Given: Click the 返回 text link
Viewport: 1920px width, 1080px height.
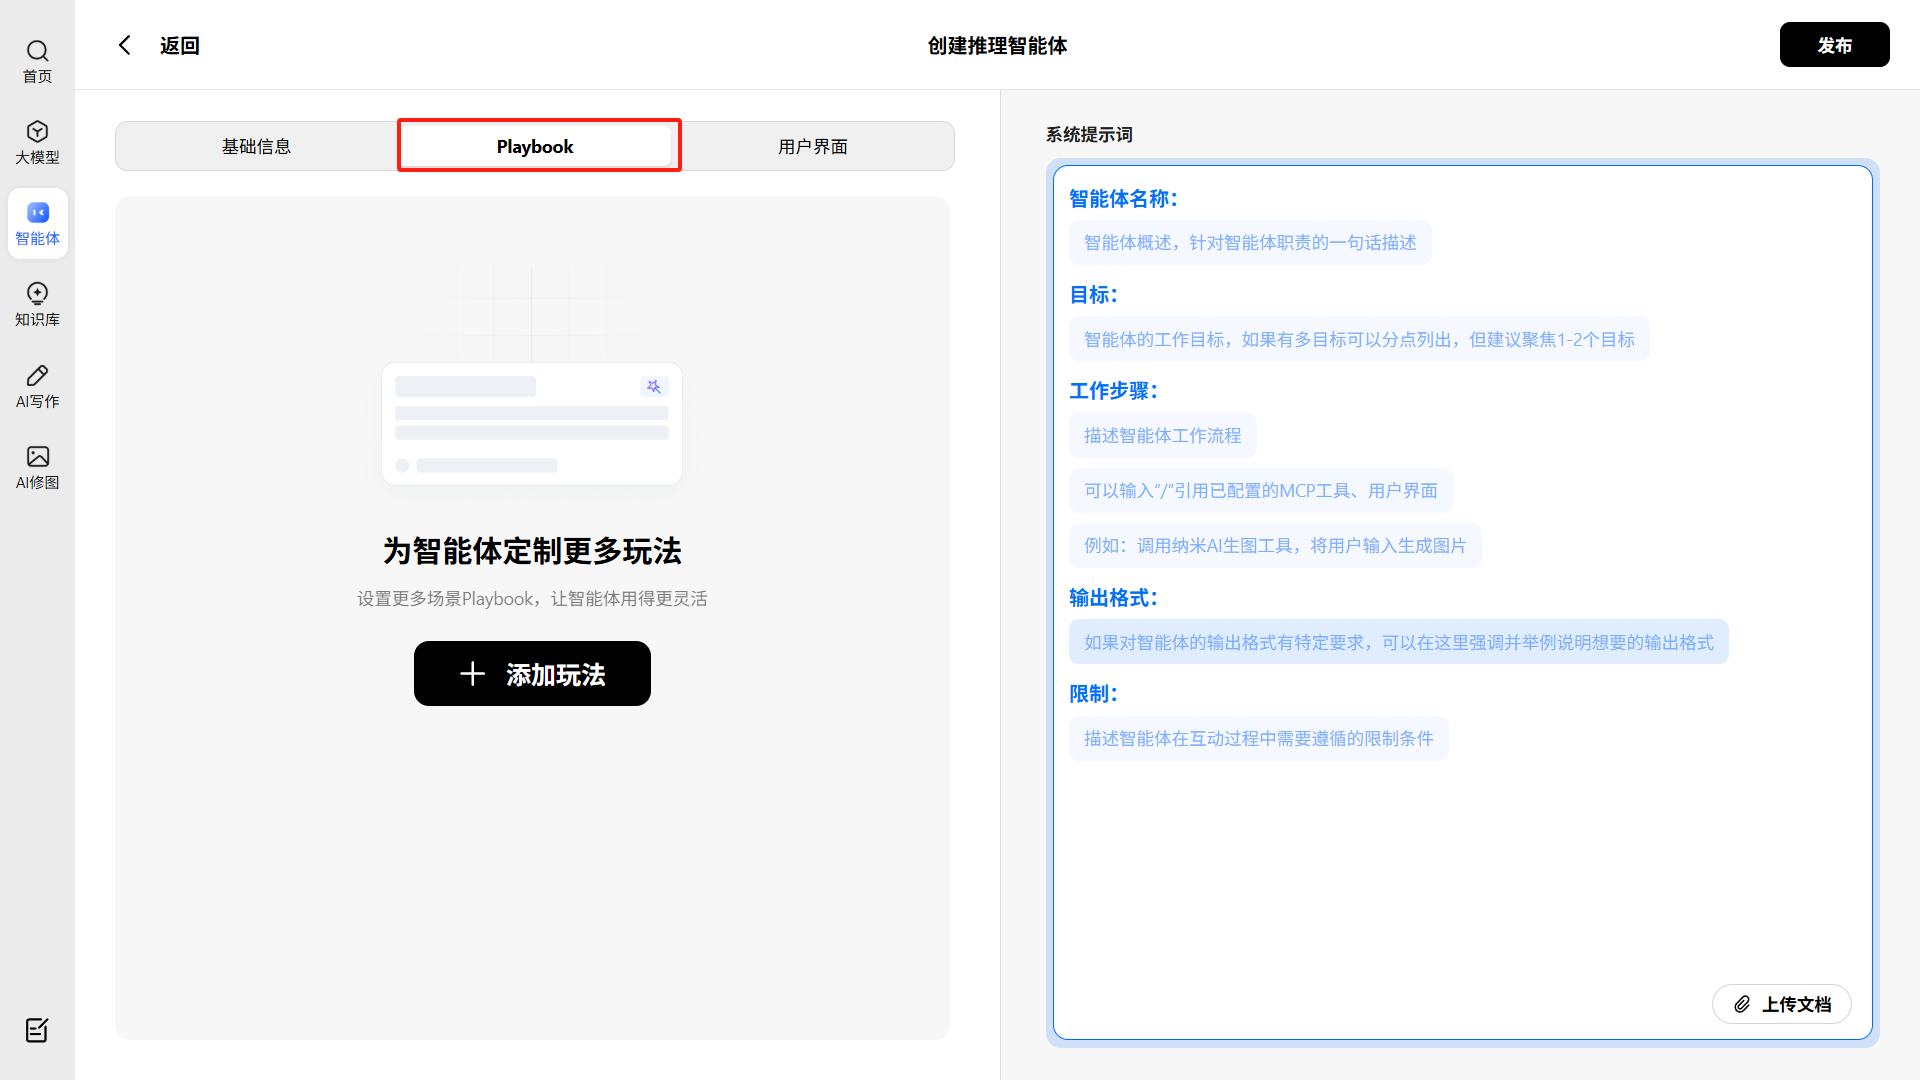Looking at the screenshot, I should pyautogui.click(x=180, y=45).
